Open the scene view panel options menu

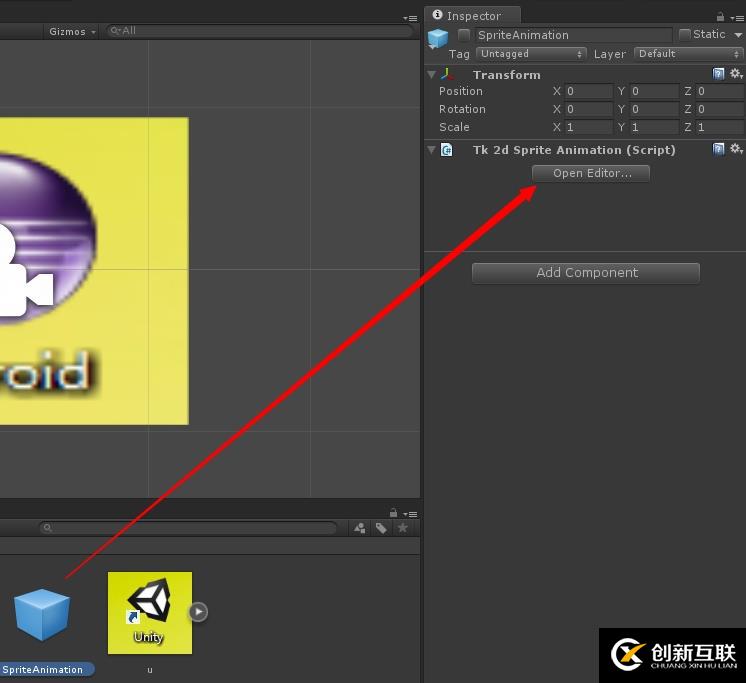(410, 19)
